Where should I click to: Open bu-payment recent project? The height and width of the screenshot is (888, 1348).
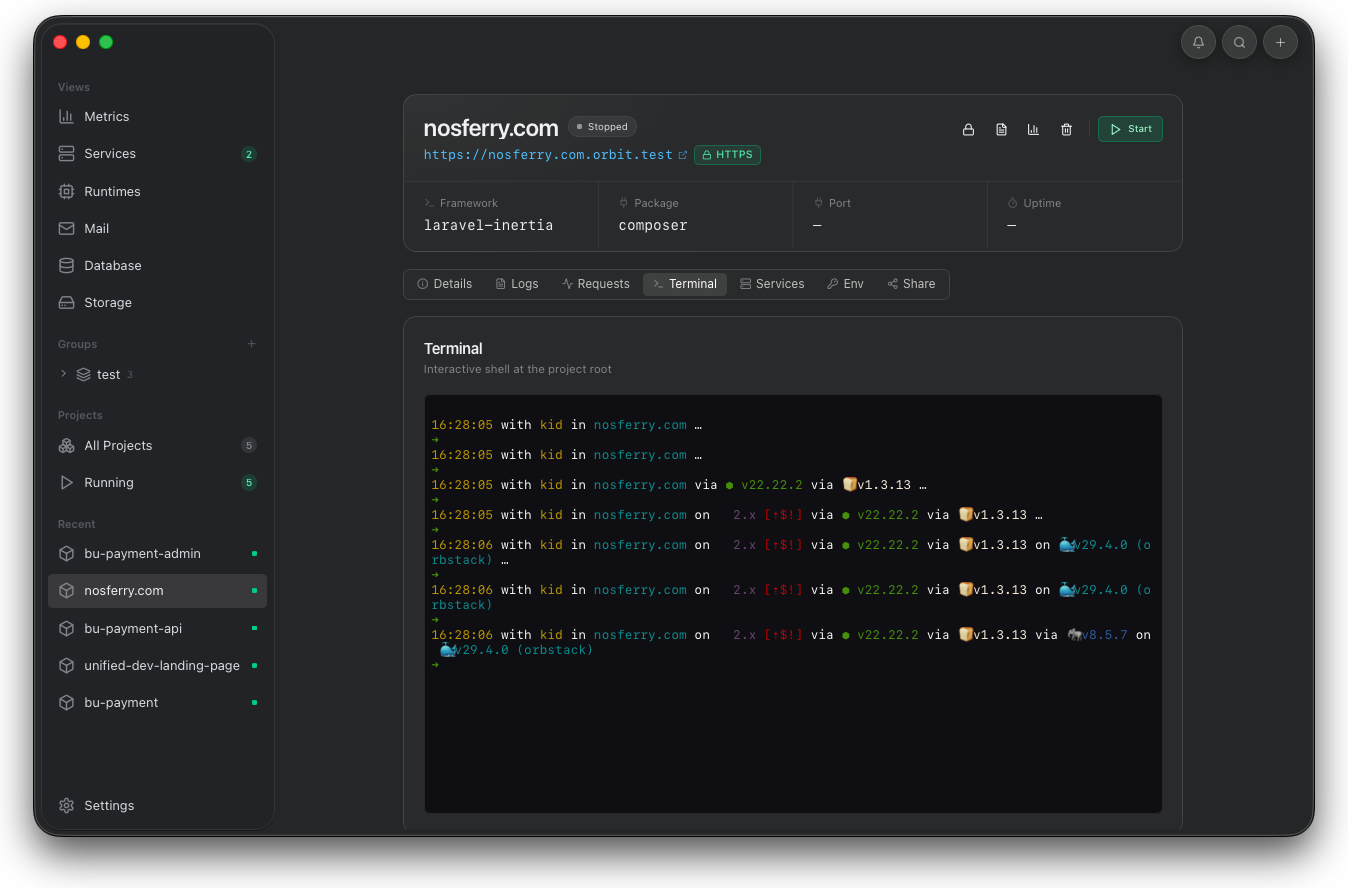click(157, 702)
